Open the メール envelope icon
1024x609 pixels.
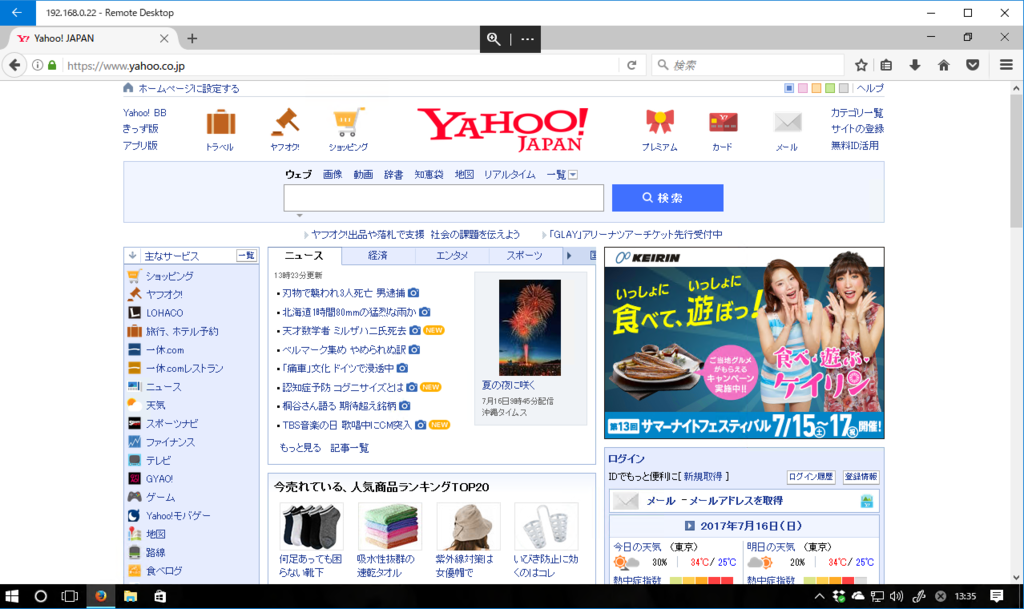tap(787, 122)
